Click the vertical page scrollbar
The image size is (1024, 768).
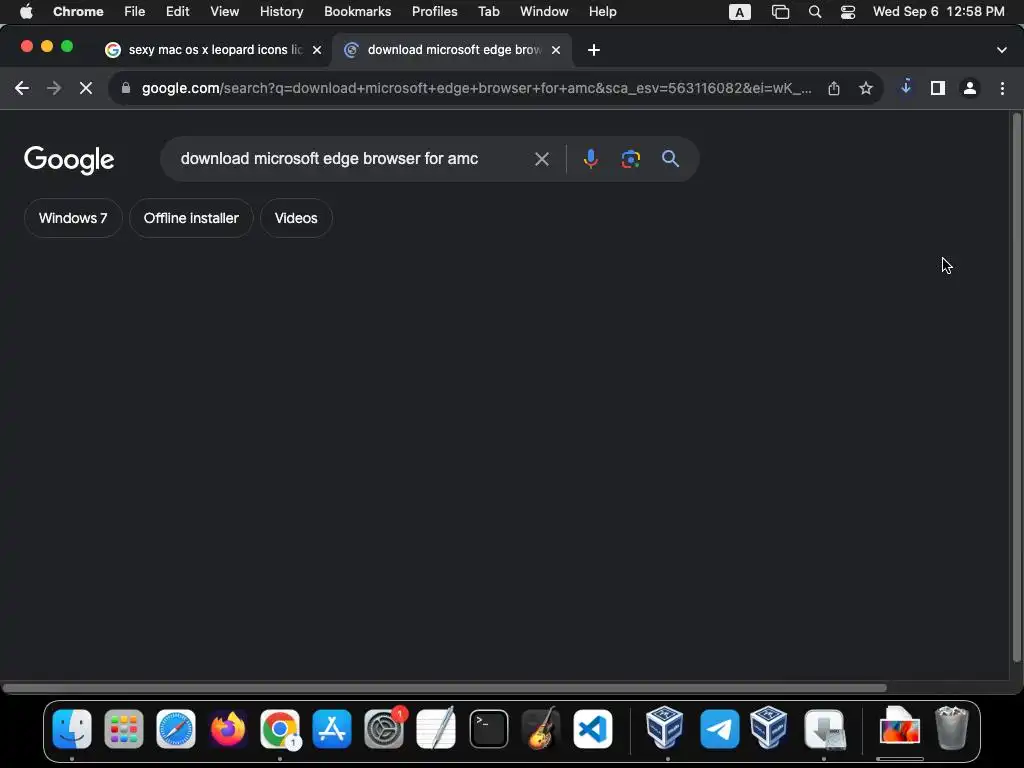tap(1016, 389)
